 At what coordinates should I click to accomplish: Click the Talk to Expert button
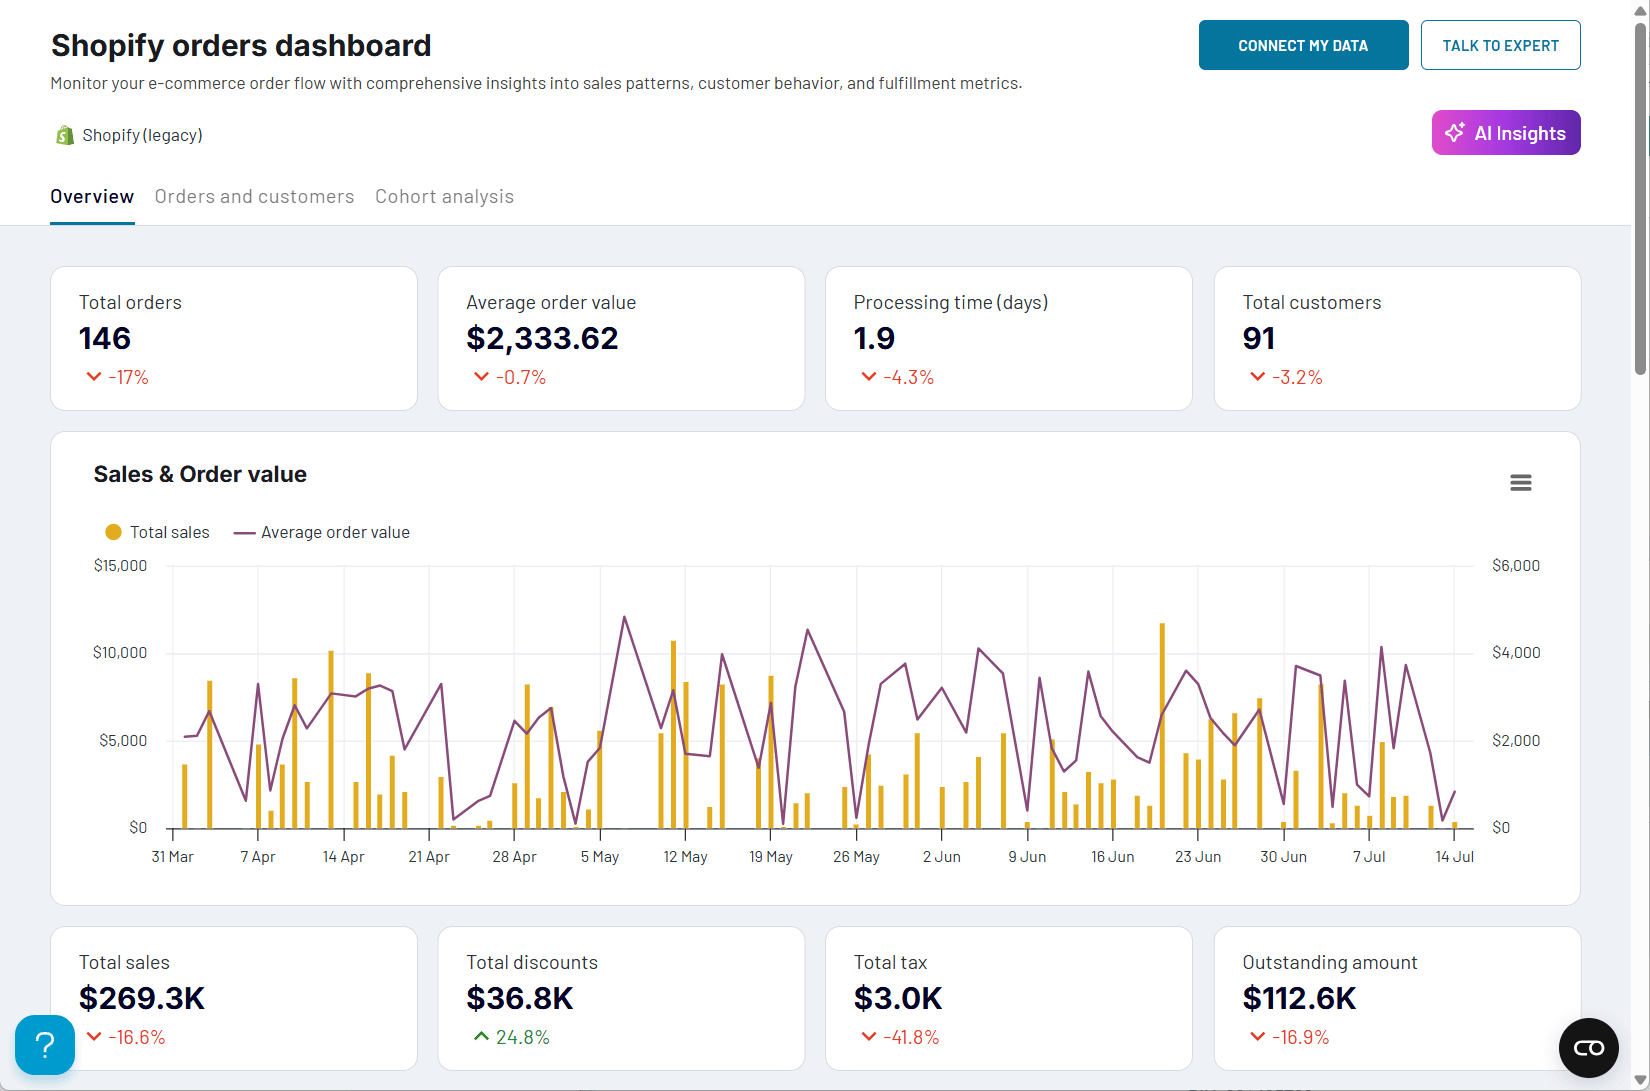tap(1500, 44)
